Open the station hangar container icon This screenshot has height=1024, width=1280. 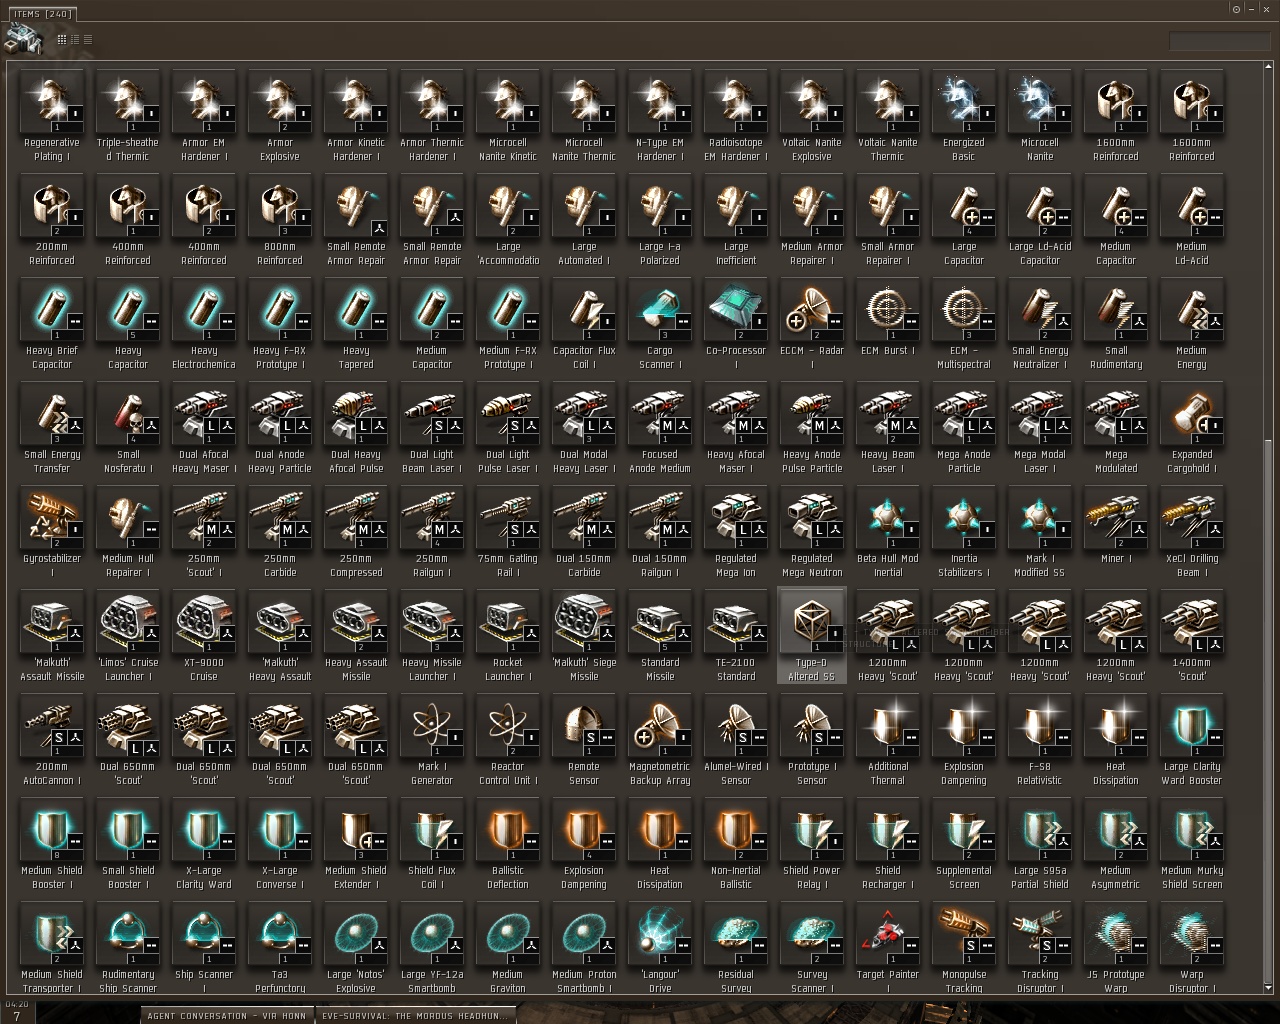24,38
